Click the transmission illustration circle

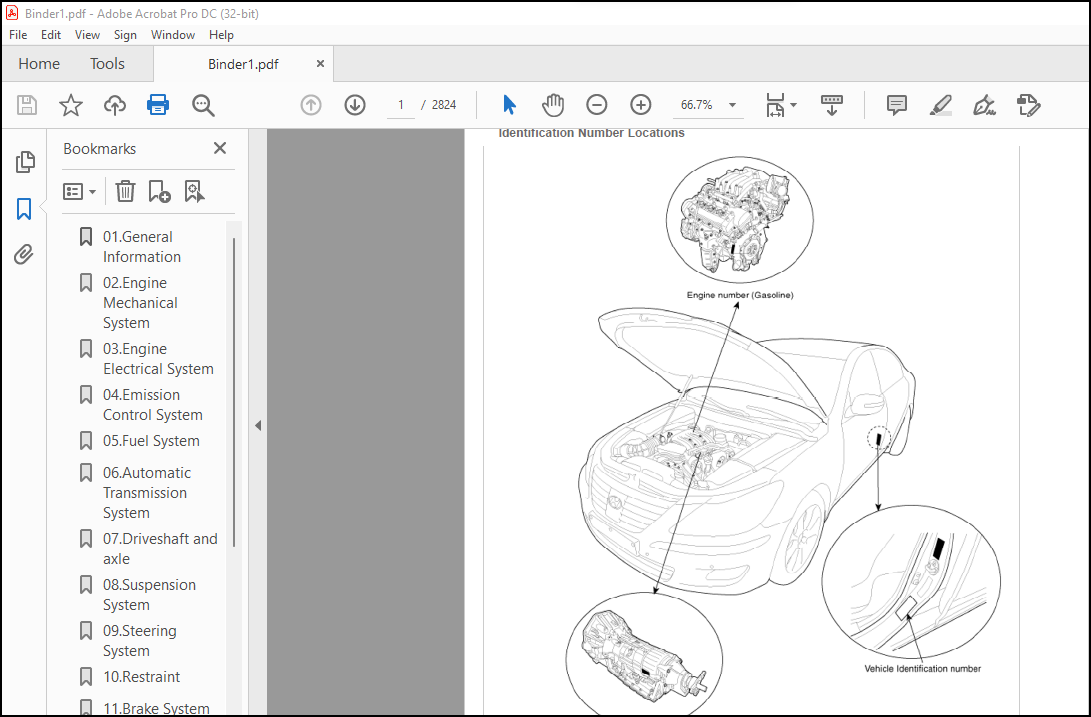[x=644, y=654]
